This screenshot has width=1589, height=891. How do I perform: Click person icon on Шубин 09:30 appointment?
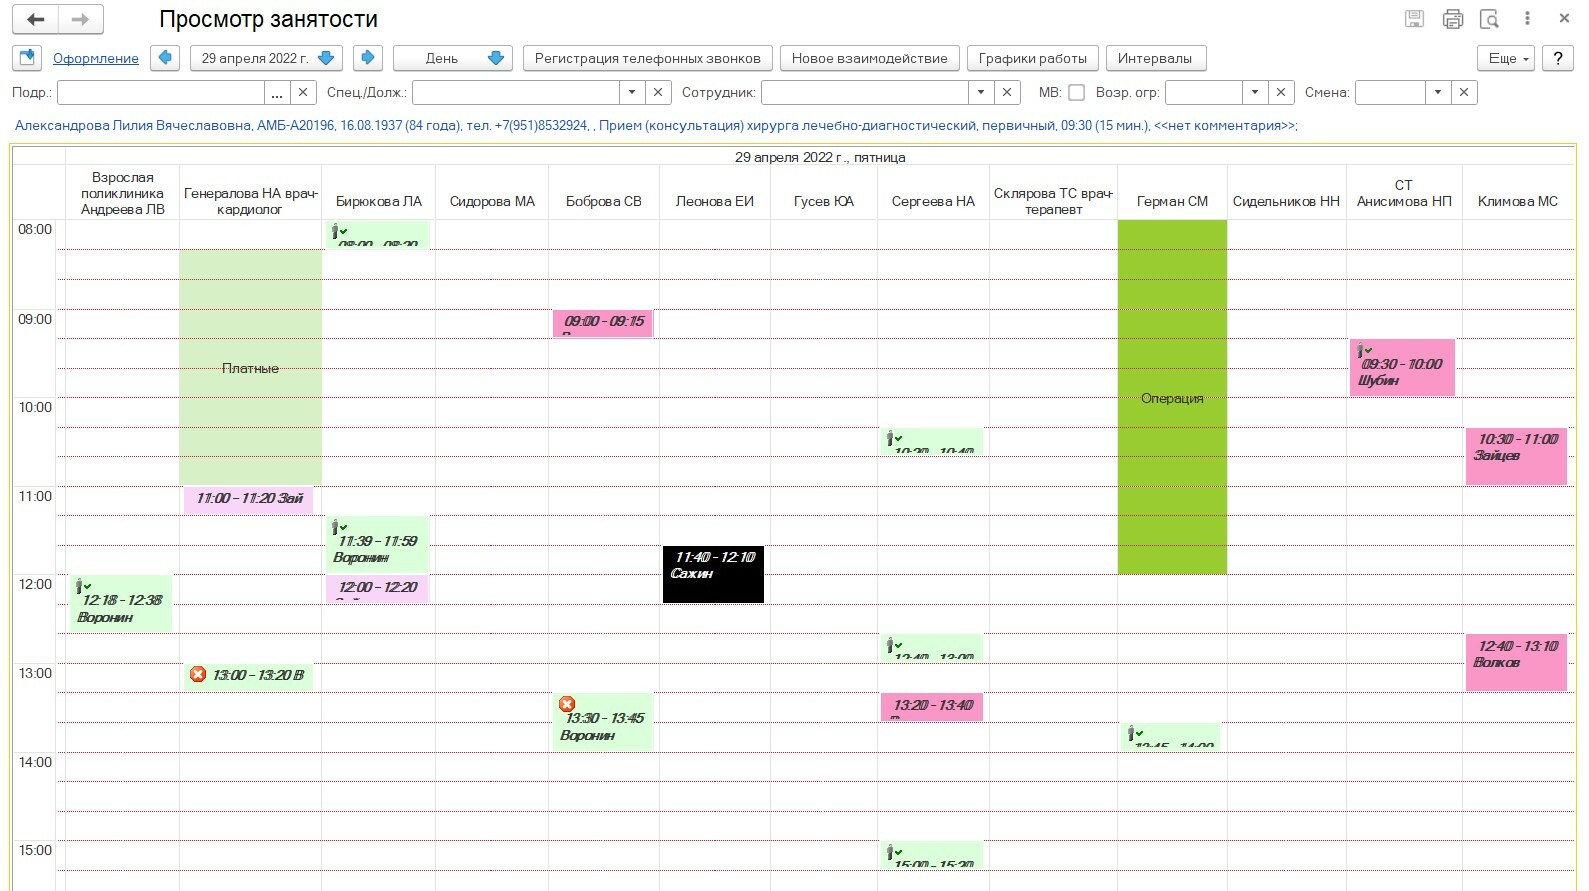tap(1363, 350)
